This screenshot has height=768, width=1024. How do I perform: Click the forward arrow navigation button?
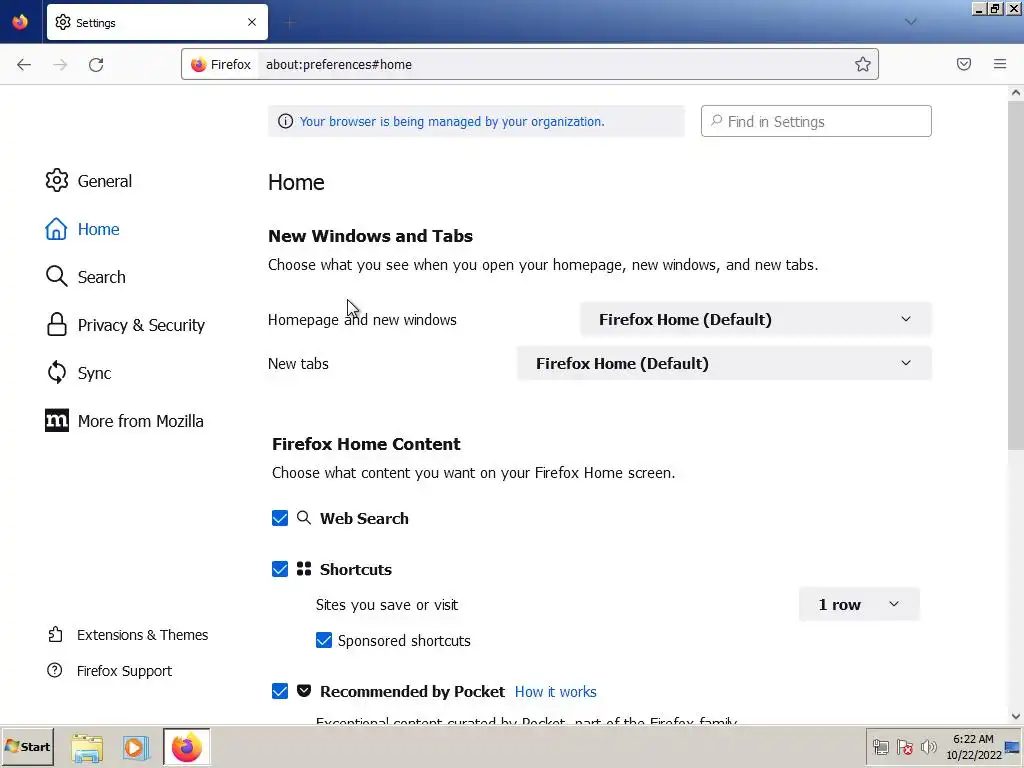60,65
